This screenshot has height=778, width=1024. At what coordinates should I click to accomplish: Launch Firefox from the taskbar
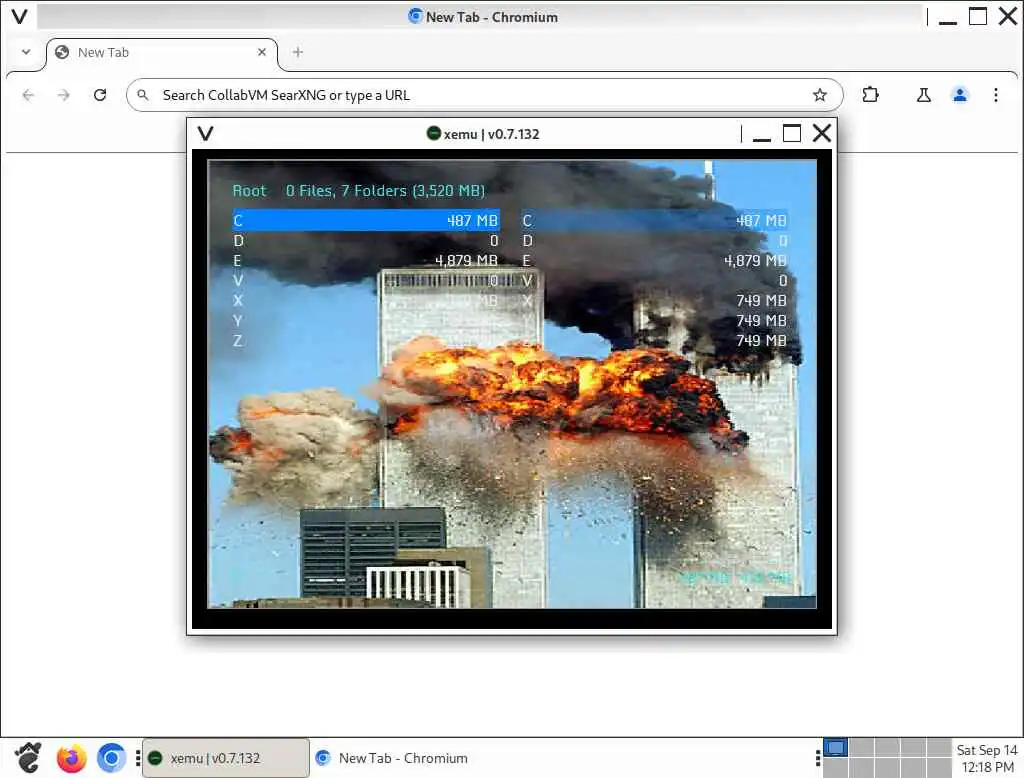(x=71, y=758)
